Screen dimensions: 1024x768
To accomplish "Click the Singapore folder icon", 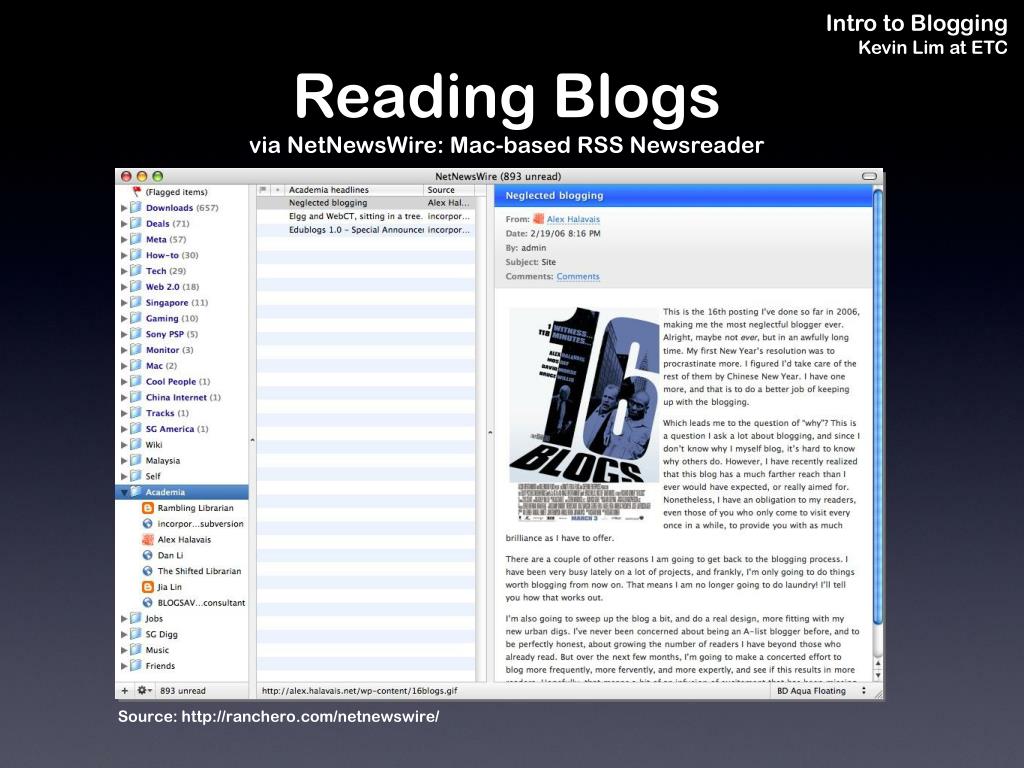I will coord(136,302).
